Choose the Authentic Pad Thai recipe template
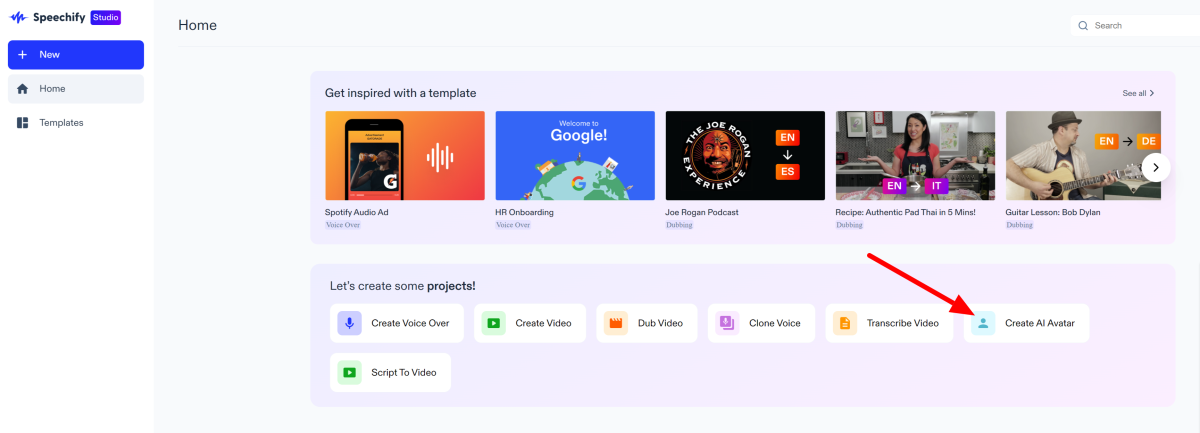The height and width of the screenshot is (433, 1200). 915,155
